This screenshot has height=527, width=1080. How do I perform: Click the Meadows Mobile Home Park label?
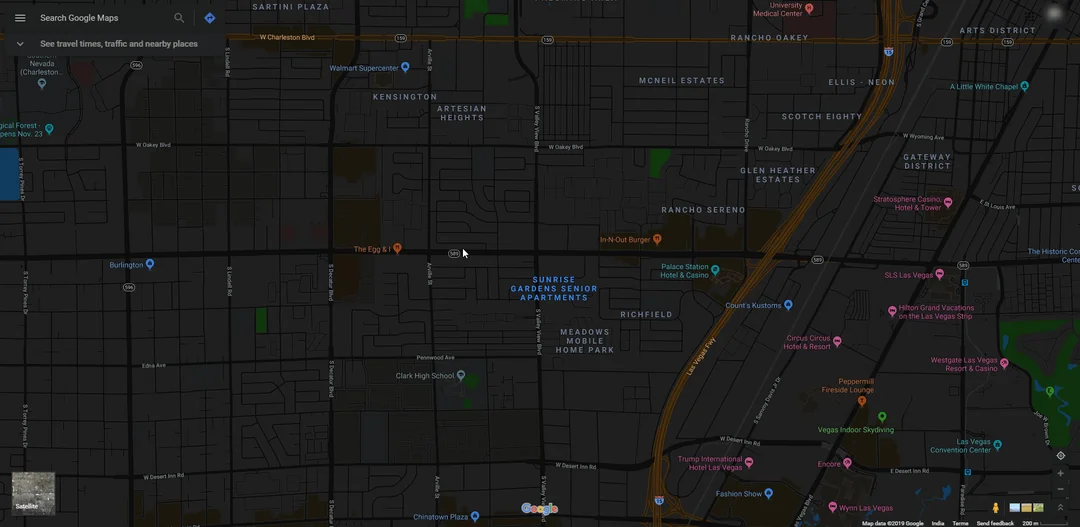click(x=585, y=341)
